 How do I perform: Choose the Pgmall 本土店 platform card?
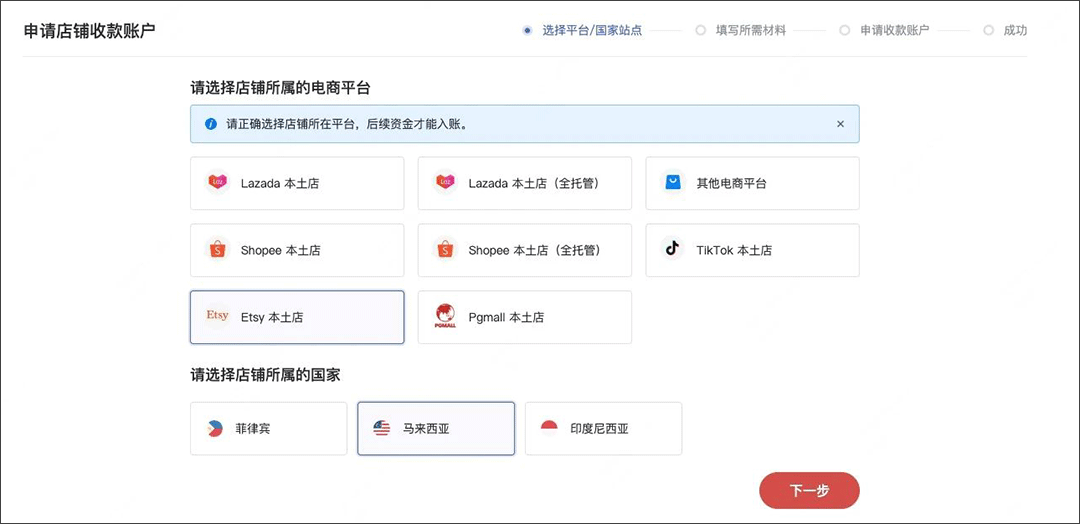525,317
